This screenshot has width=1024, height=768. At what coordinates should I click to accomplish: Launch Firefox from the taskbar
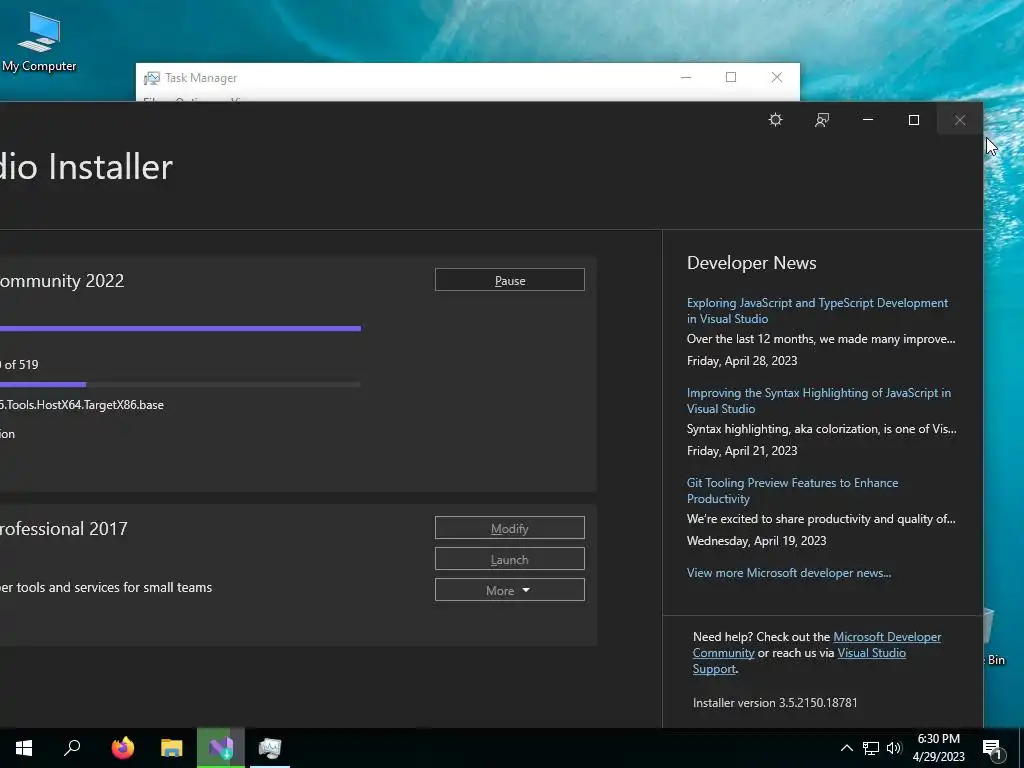coord(122,748)
